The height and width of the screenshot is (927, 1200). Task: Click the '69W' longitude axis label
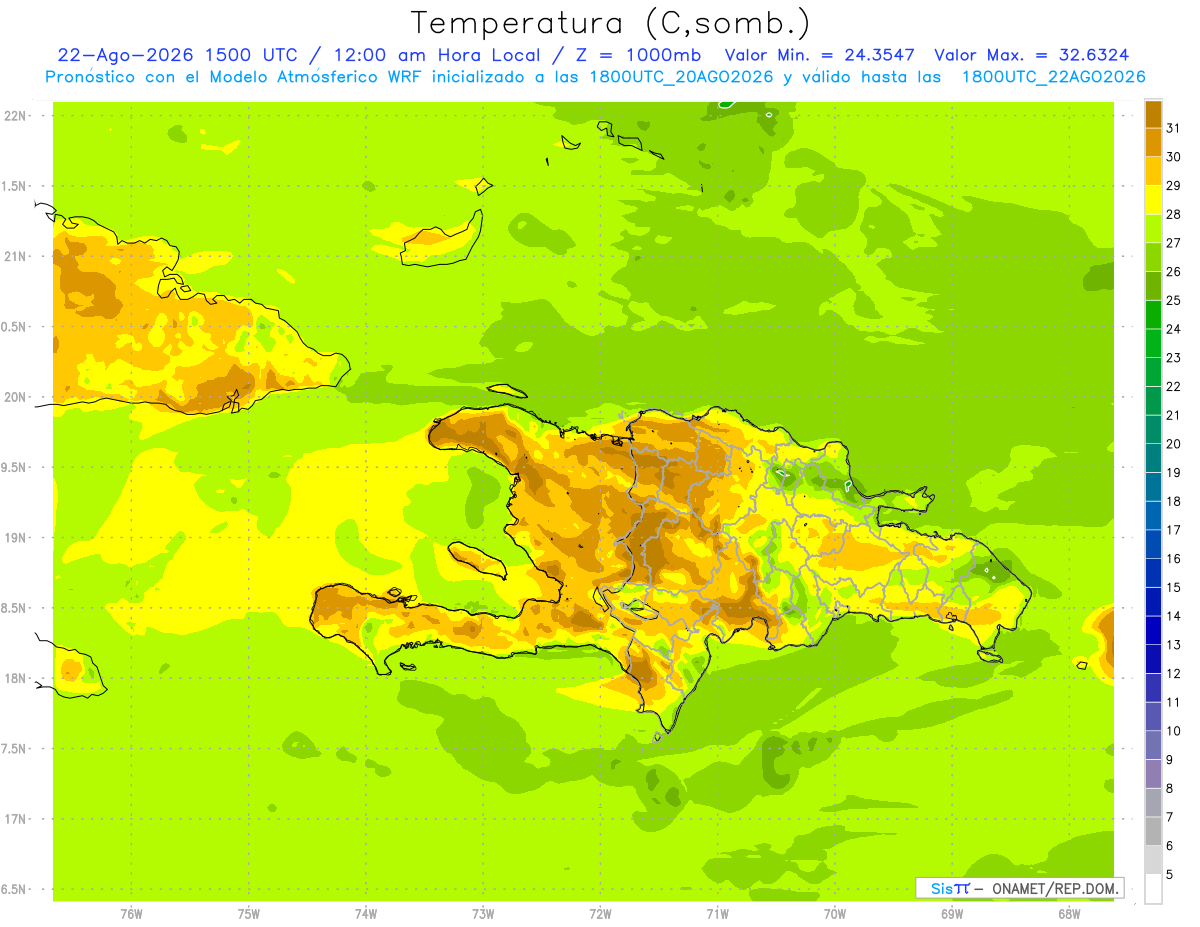point(951,914)
